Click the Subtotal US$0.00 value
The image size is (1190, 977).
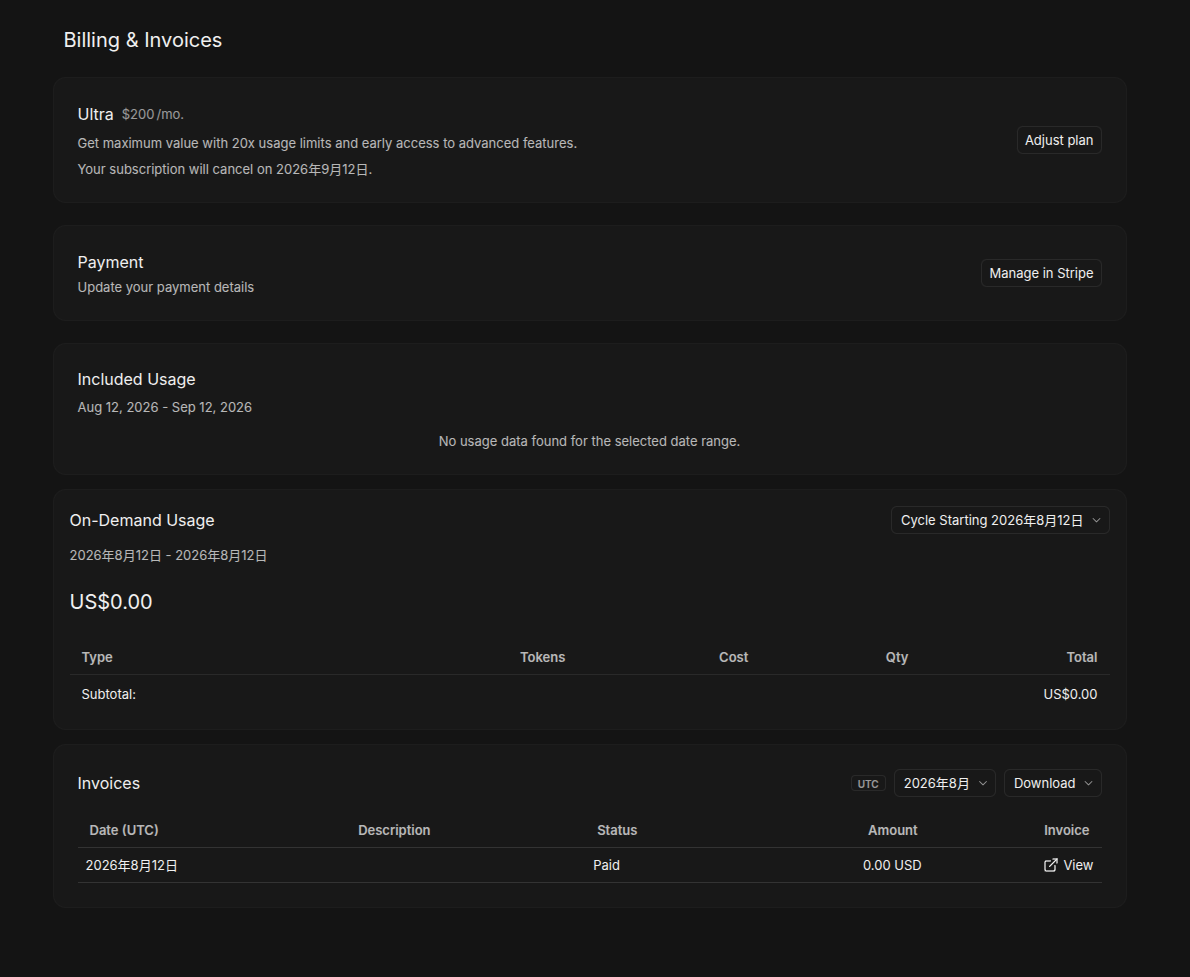coord(1070,695)
